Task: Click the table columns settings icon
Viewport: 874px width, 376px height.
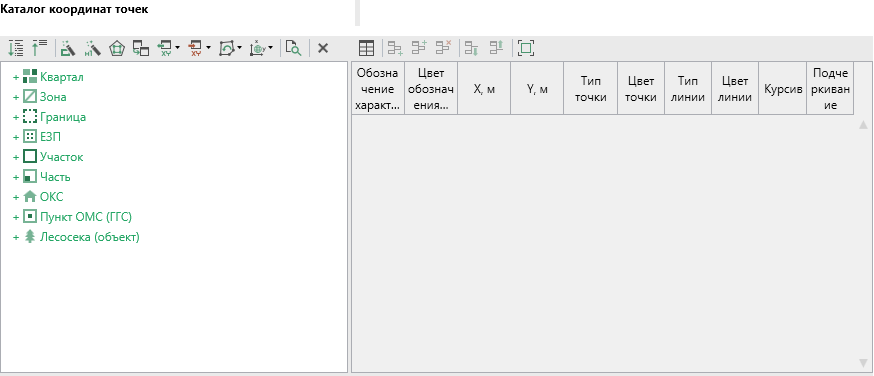Action: coord(366,48)
